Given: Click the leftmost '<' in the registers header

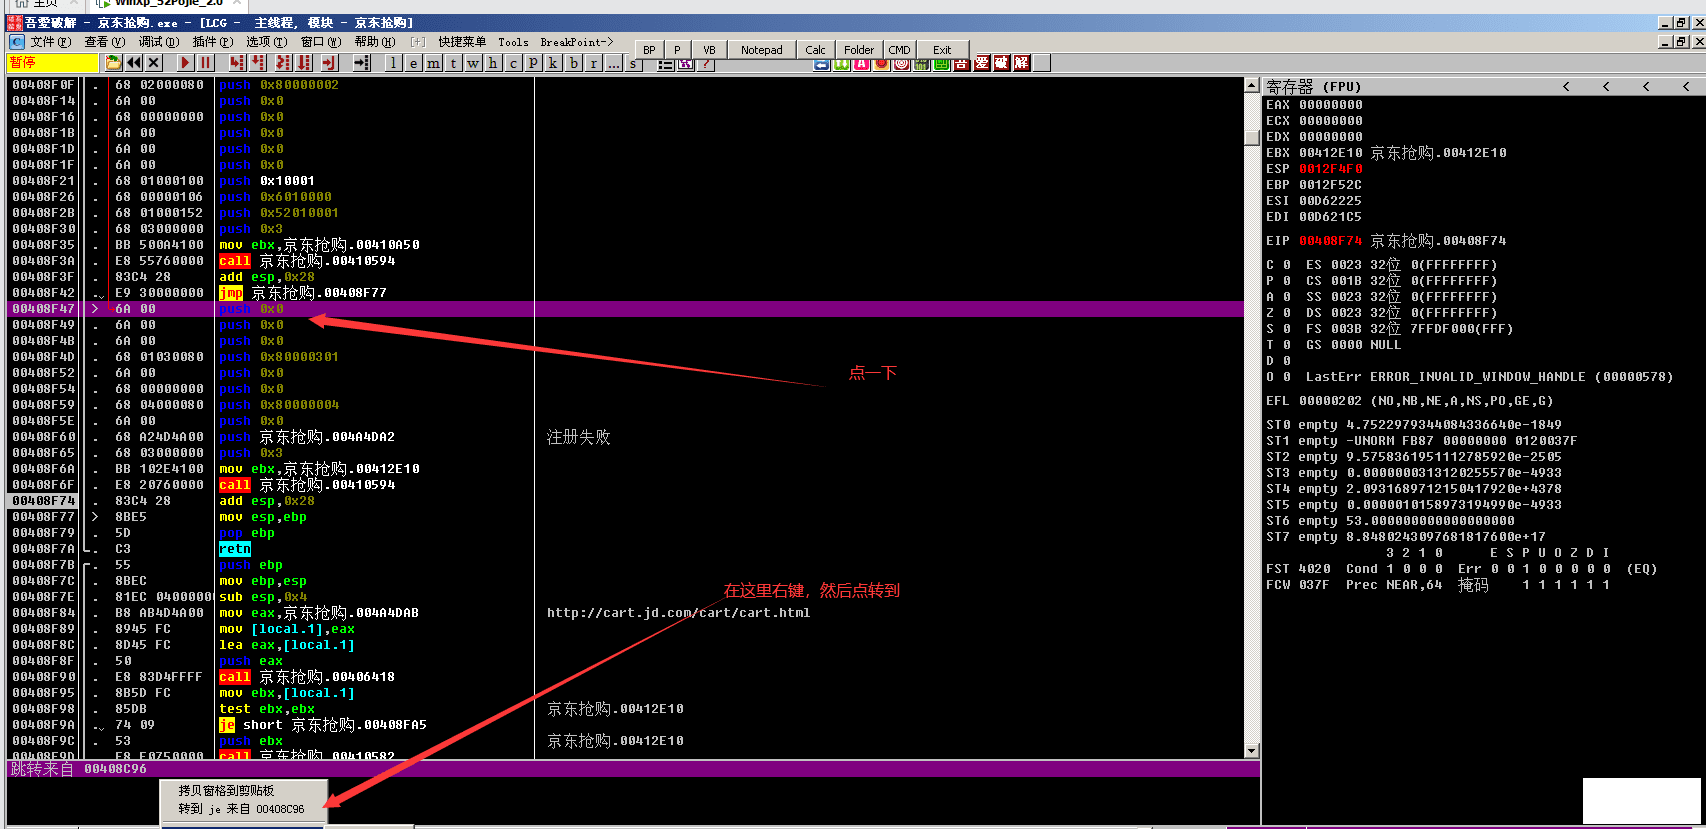Looking at the screenshot, I should [x=1566, y=86].
